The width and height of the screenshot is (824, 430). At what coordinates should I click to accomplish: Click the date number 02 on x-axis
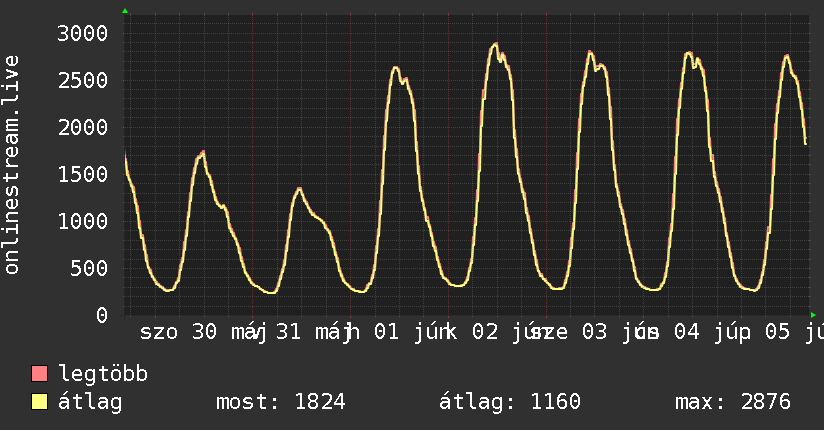(485, 332)
